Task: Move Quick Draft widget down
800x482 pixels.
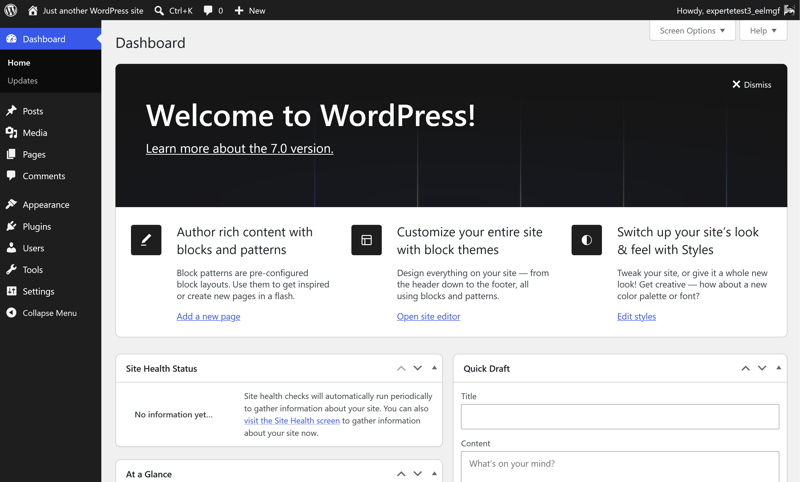Action: point(762,368)
